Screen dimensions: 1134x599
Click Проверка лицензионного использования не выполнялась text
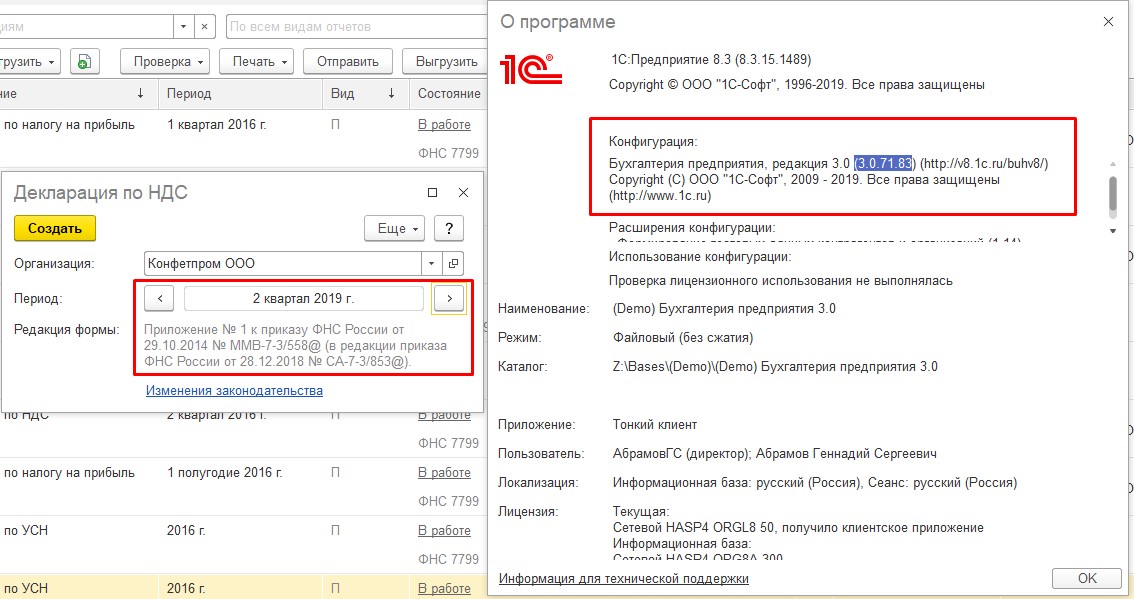(780, 281)
